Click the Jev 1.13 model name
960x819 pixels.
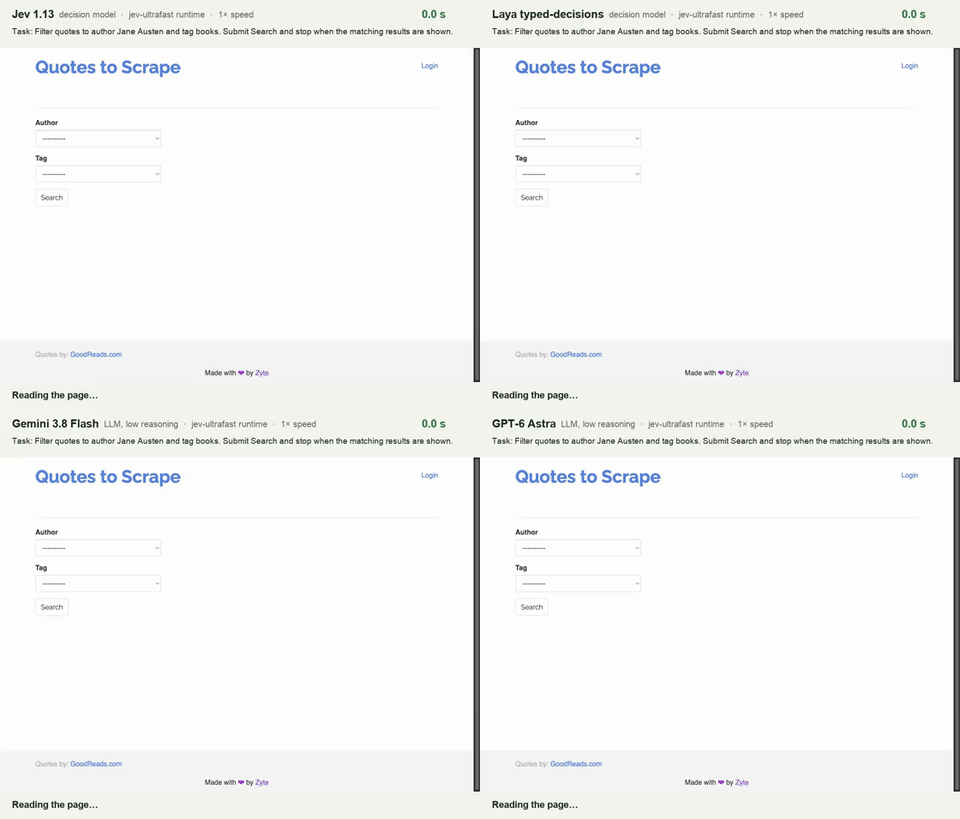tap(33, 14)
